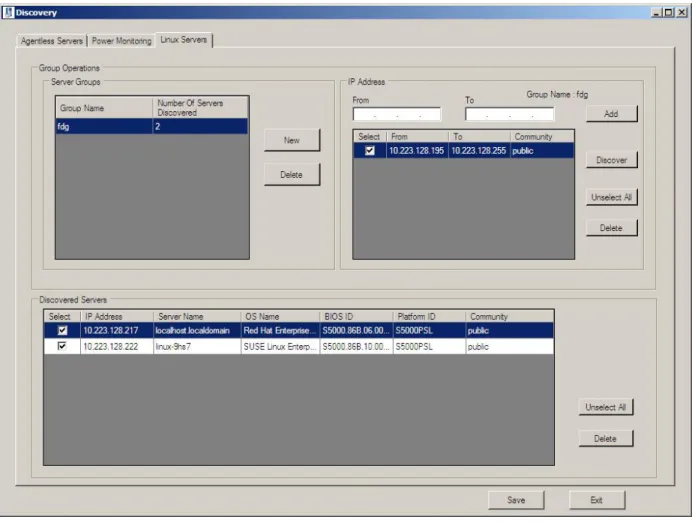Click server name localhost.localdomain
This screenshot has width=692, height=523.
tap(197, 331)
